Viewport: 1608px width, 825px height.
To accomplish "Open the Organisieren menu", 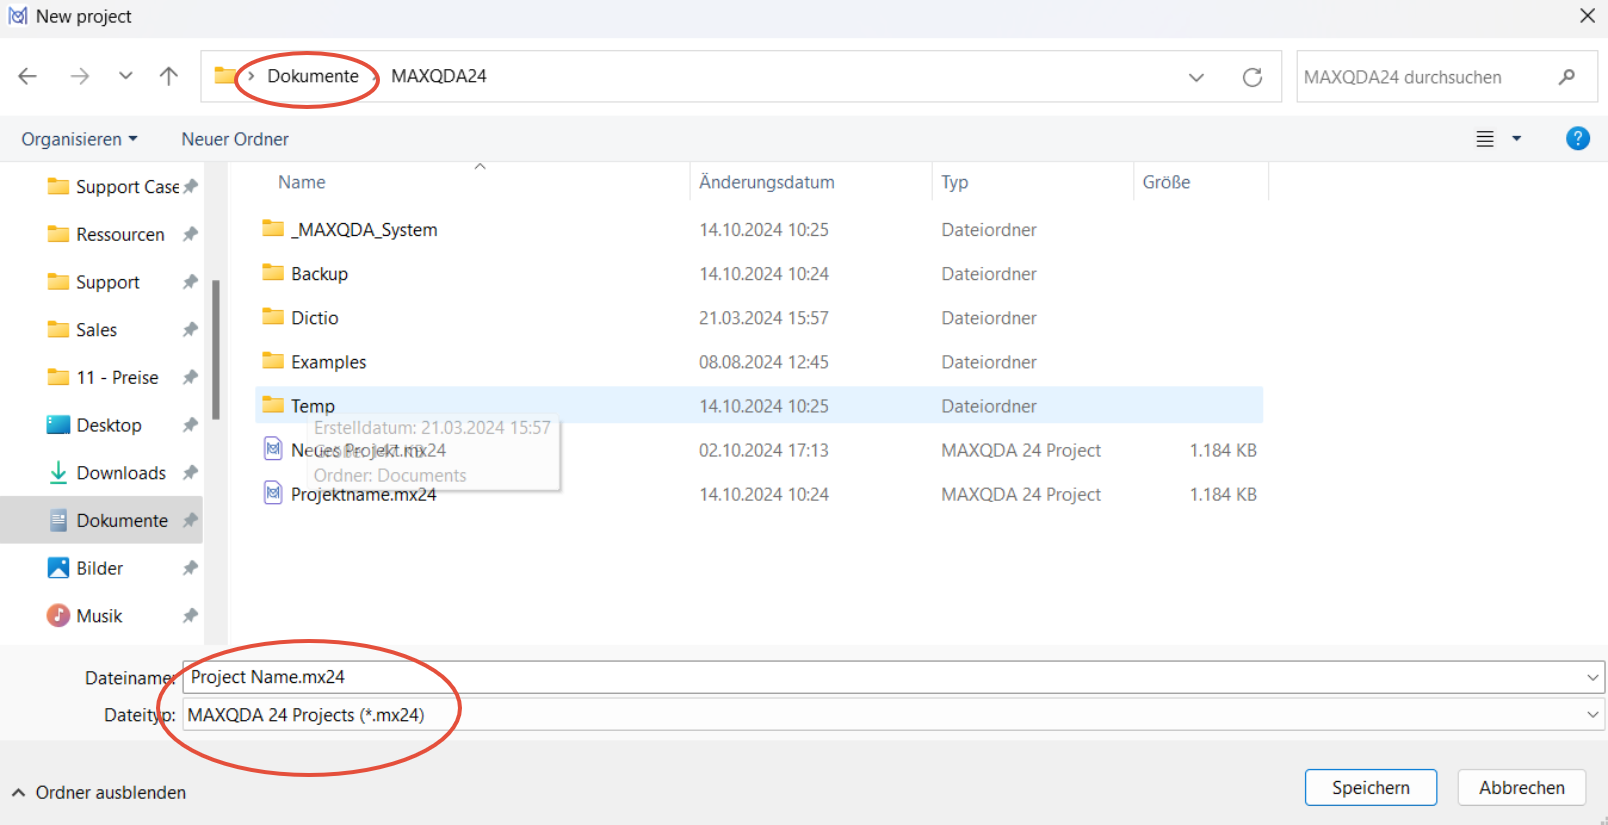I will (80, 139).
